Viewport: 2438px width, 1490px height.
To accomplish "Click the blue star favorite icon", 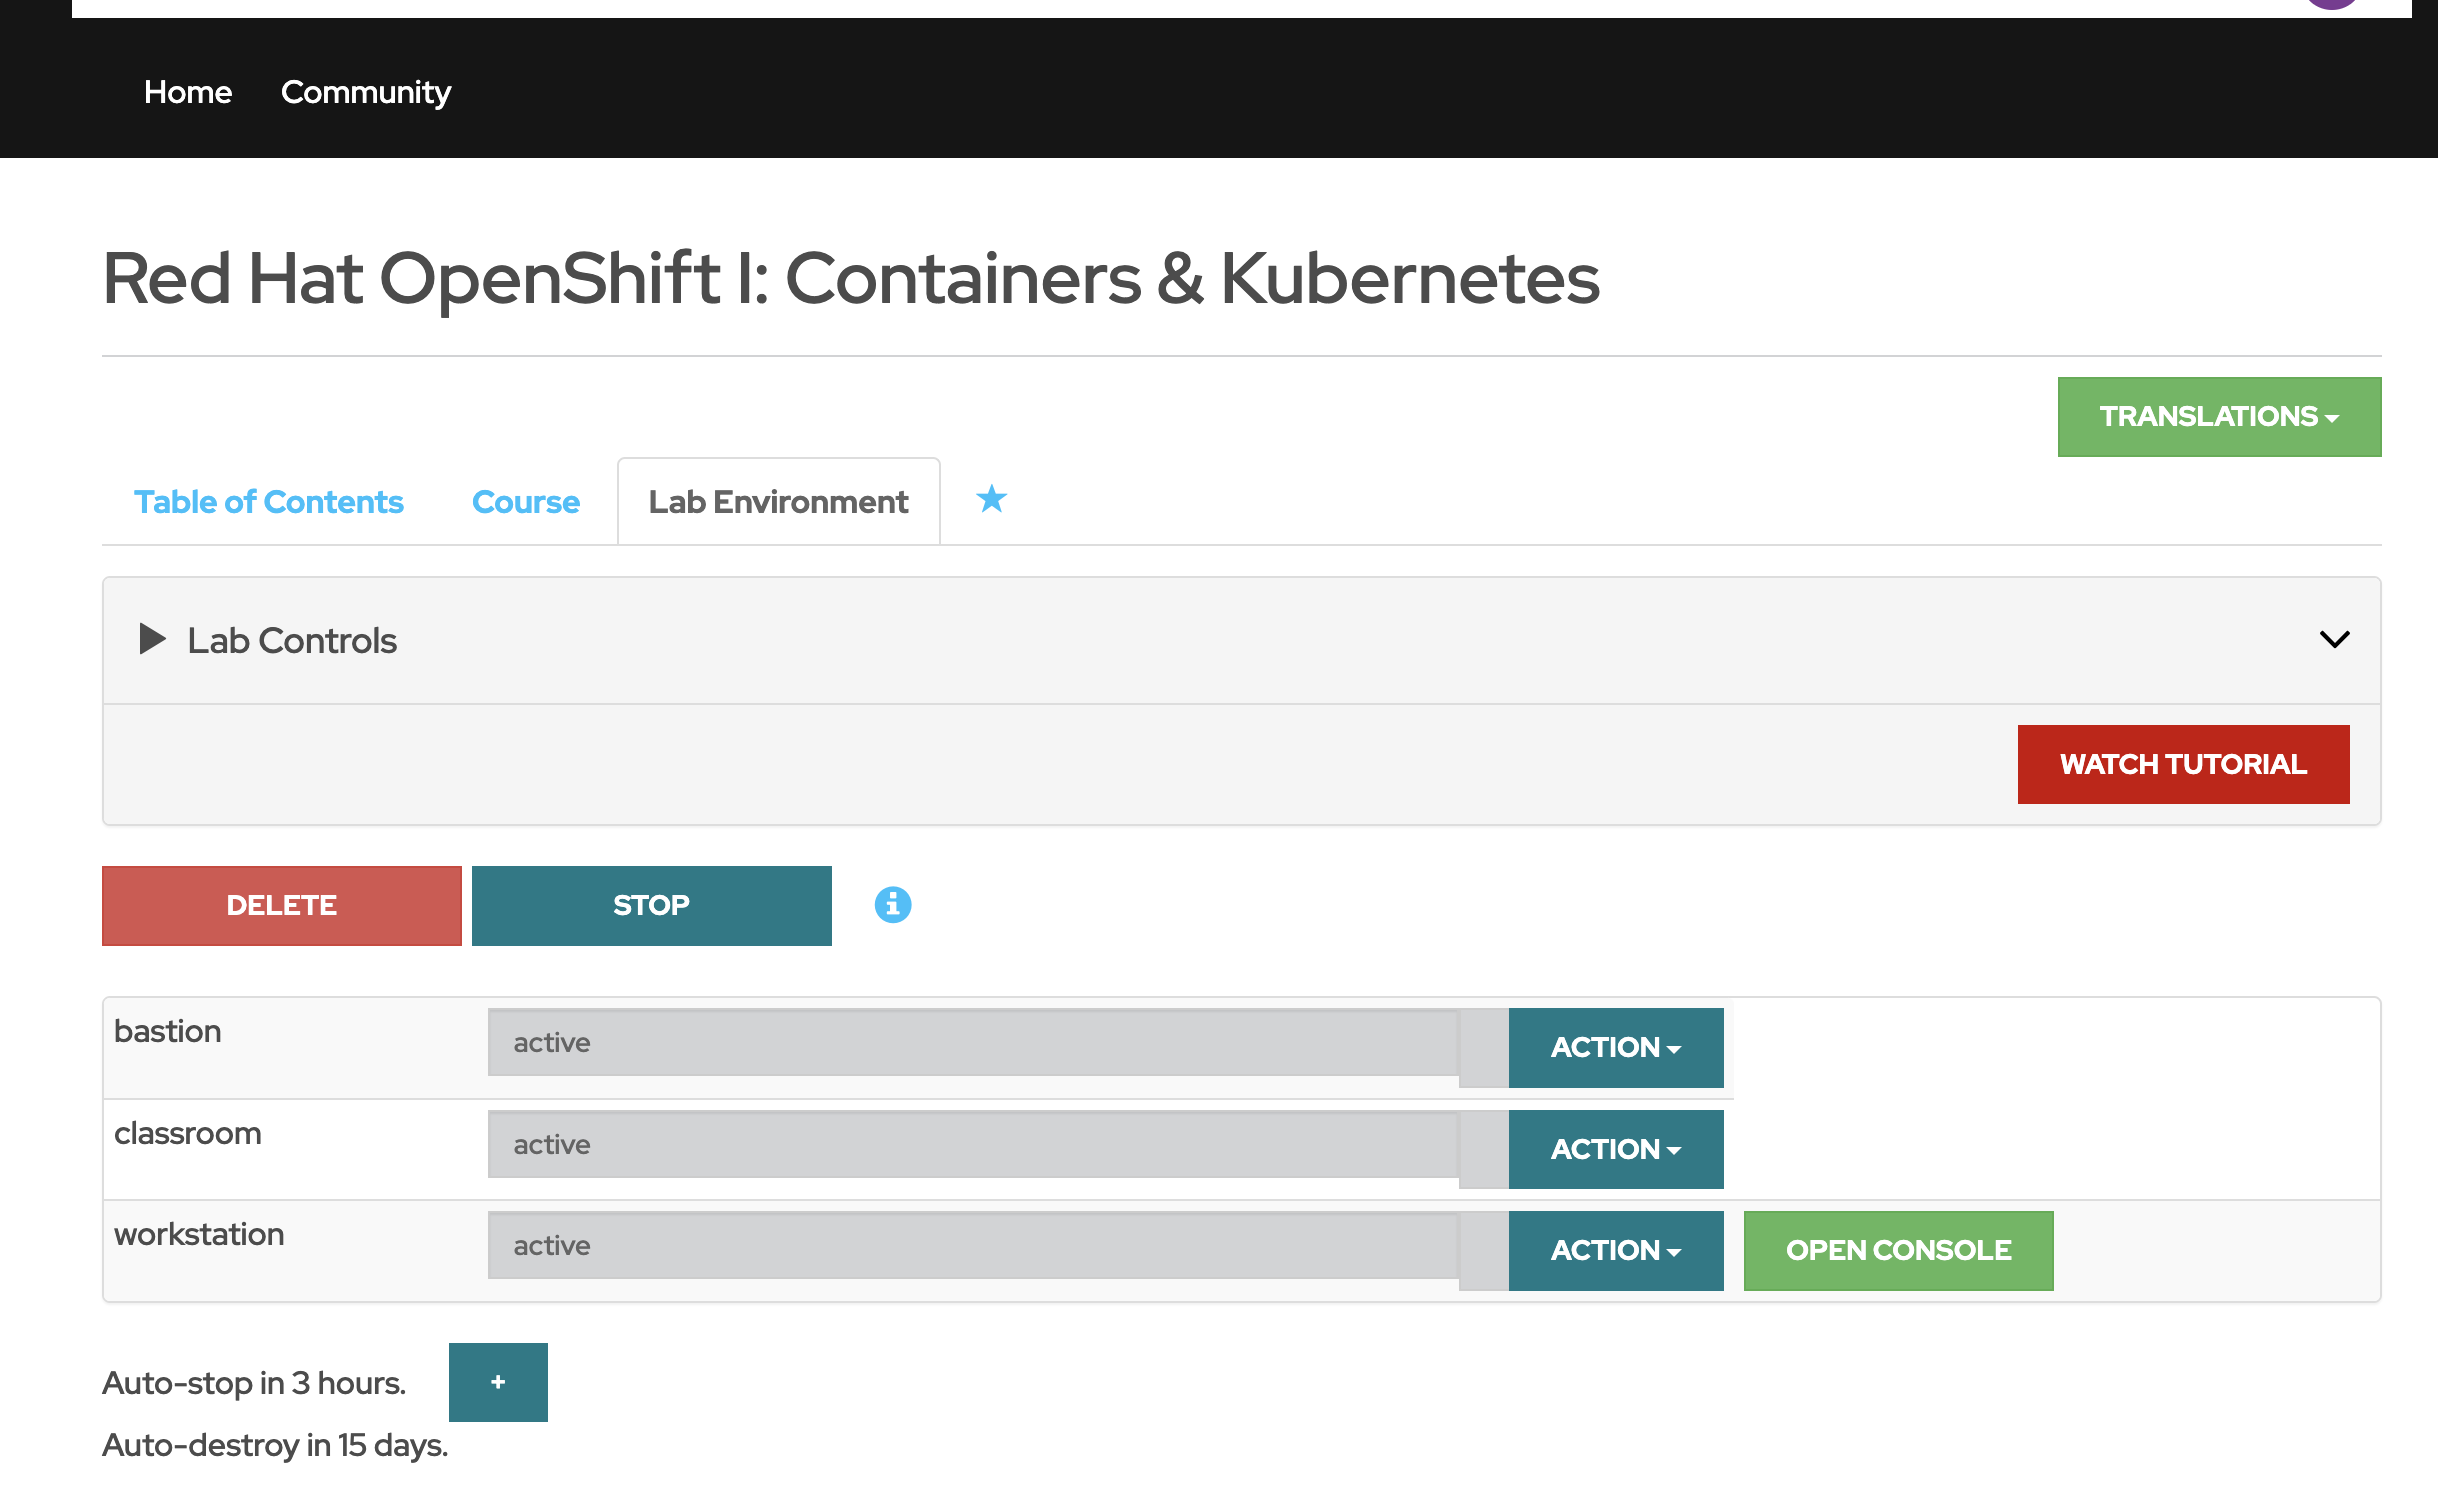I will [x=991, y=499].
